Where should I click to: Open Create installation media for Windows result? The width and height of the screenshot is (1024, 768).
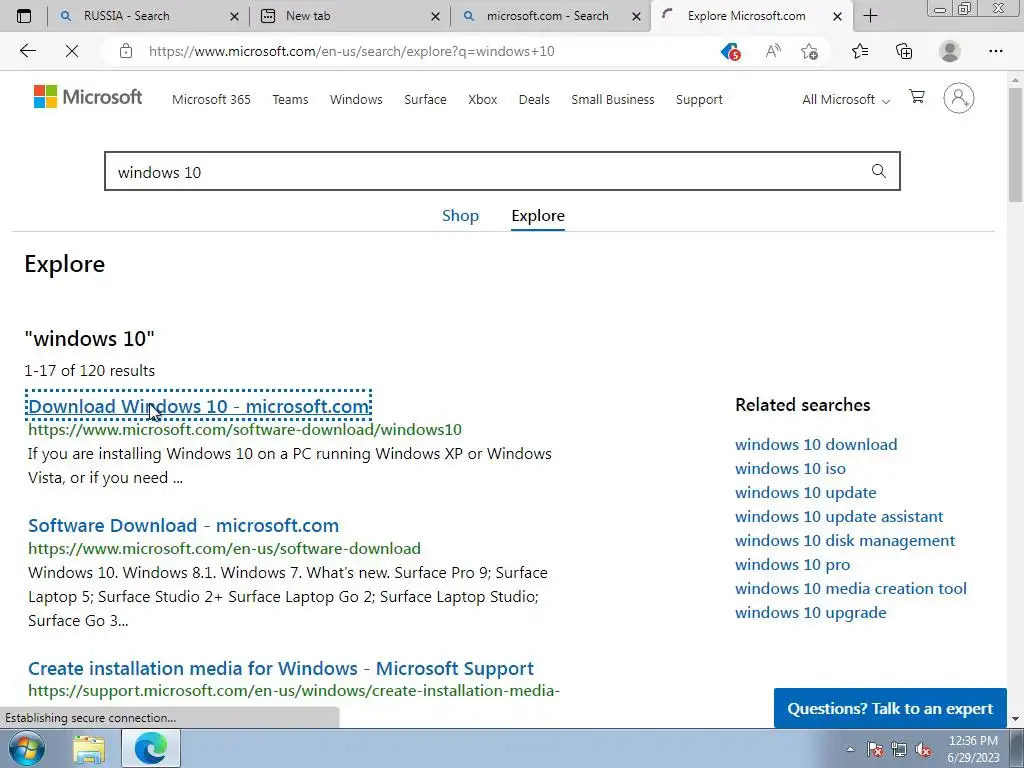(x=281, y=668)
